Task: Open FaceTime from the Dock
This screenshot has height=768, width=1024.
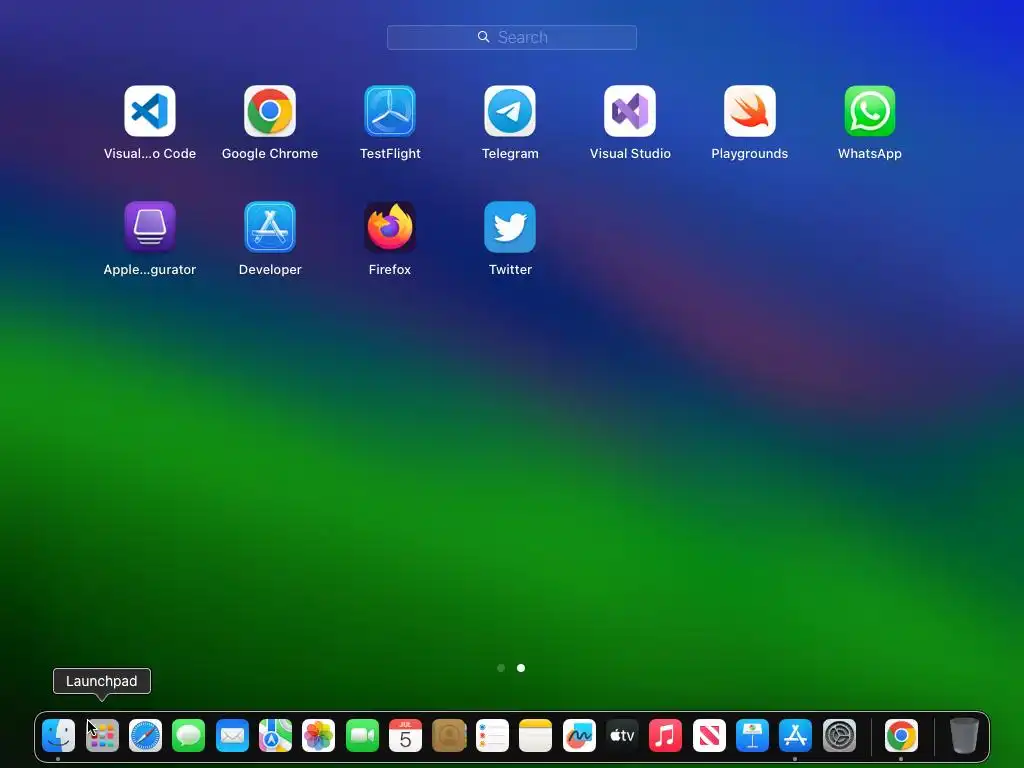Action: point(362,736)
